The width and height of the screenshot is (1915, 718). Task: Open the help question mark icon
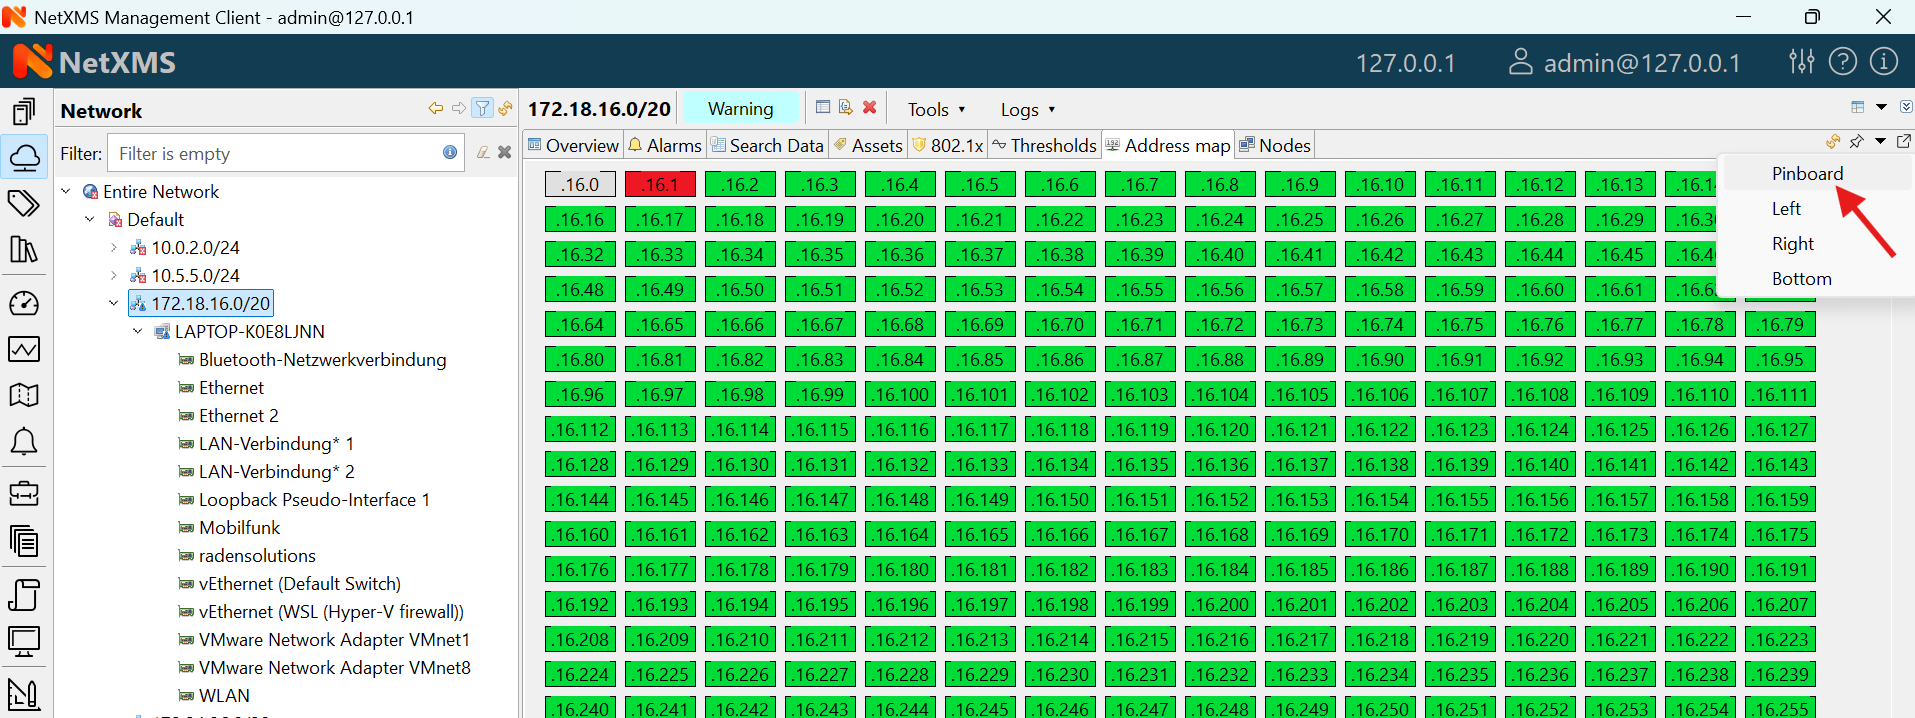click(x=1842, y=62)
